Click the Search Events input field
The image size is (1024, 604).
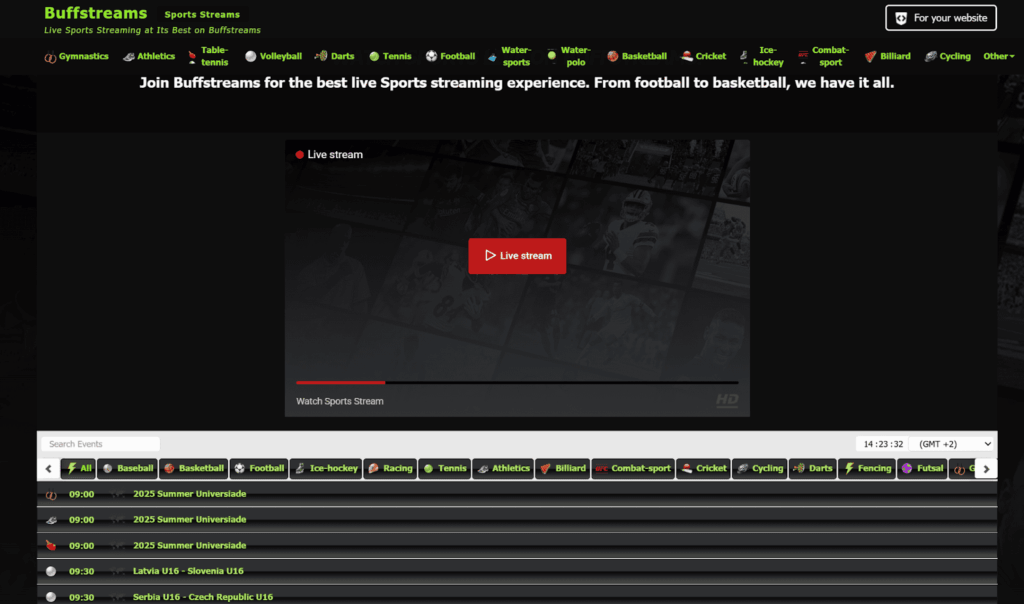[x=100, y=444]
